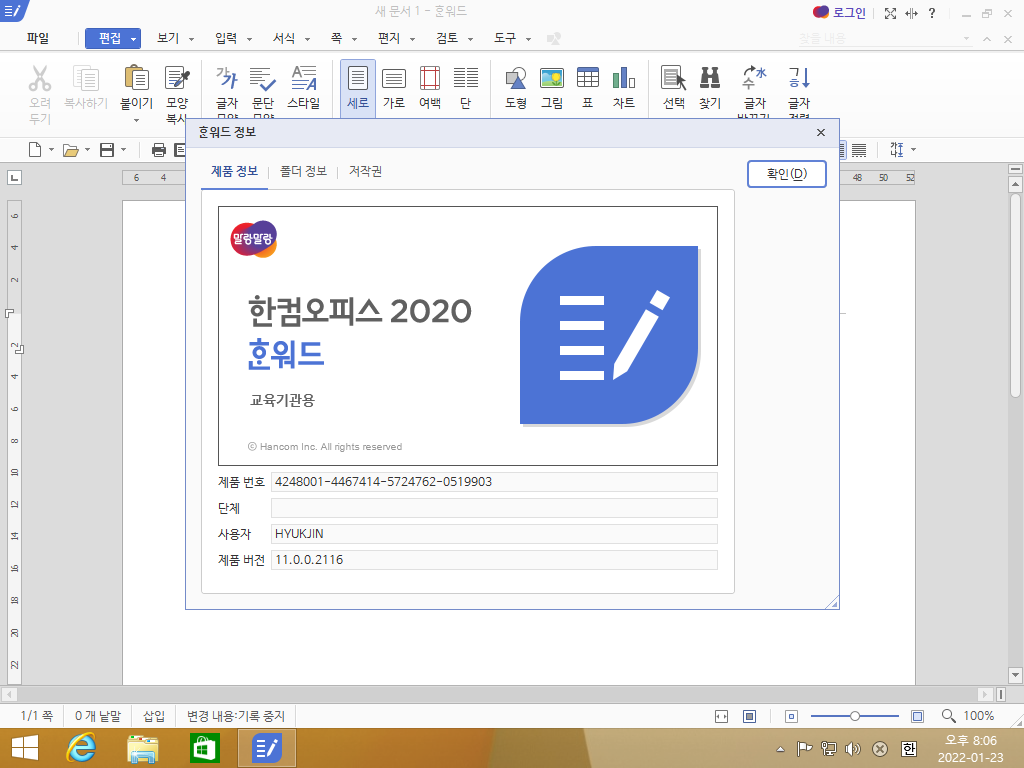Screen dimensions: 1024x768
Task: Click the 로그인 link
Action: 849,13
